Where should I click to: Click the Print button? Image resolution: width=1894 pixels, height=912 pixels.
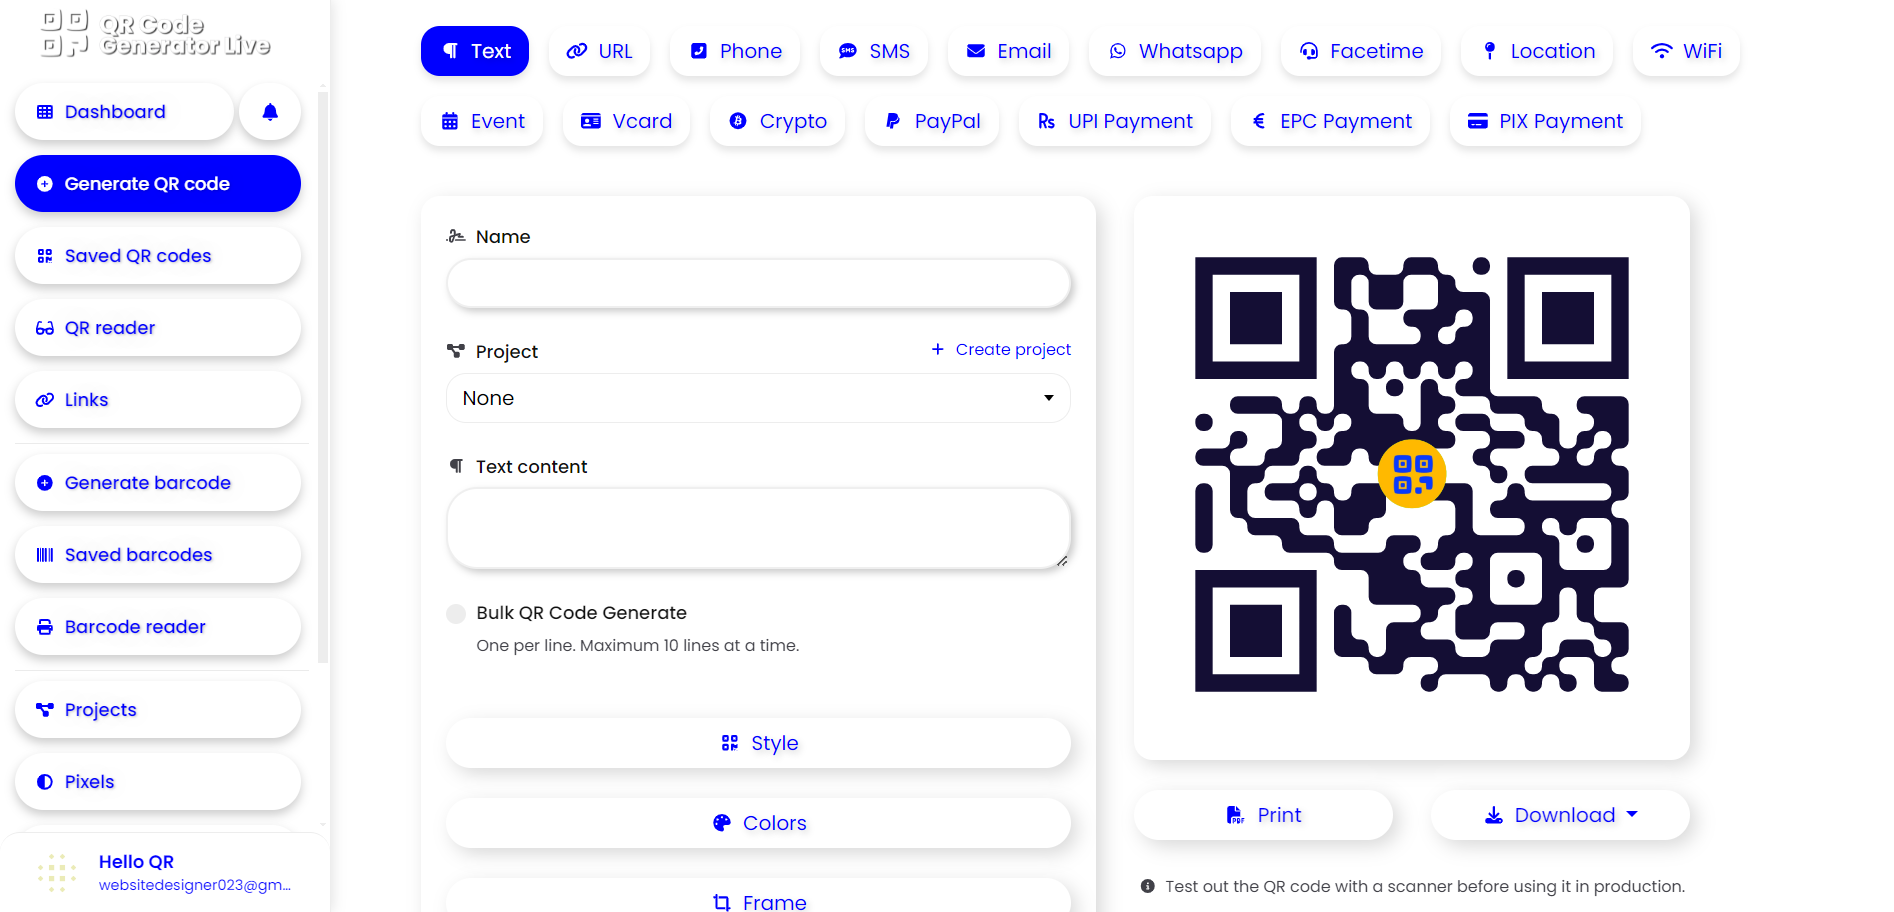[x=1263, y=815]
